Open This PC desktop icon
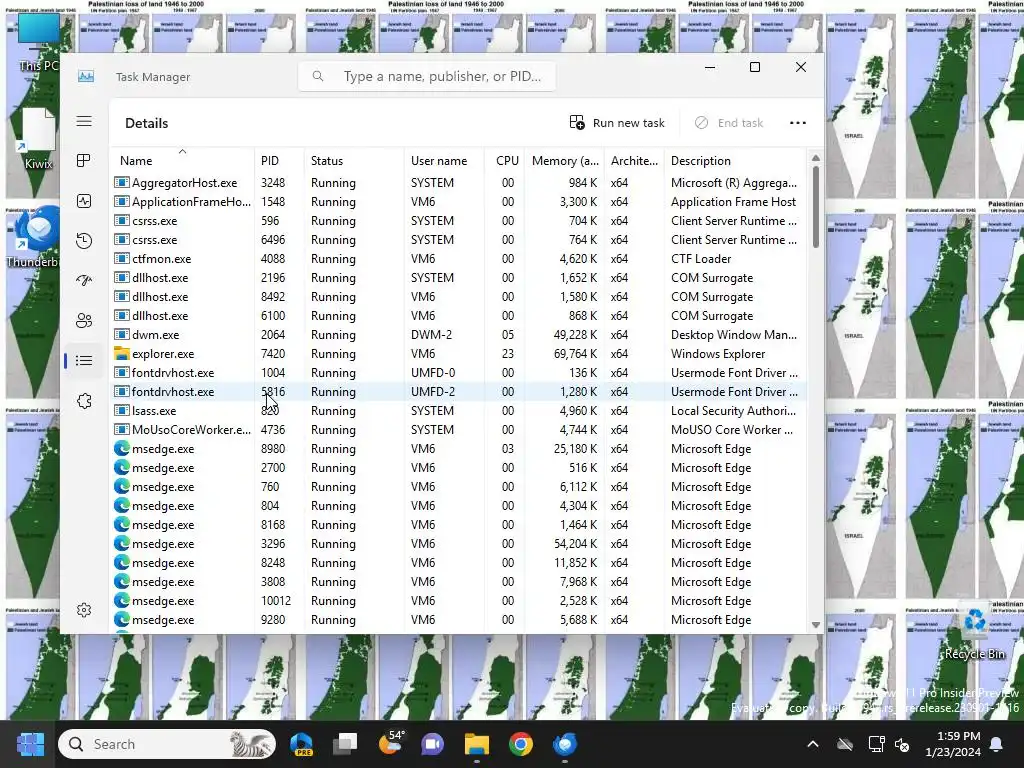Viewport: 1024px width, 768px height. [x=38, y=42]
